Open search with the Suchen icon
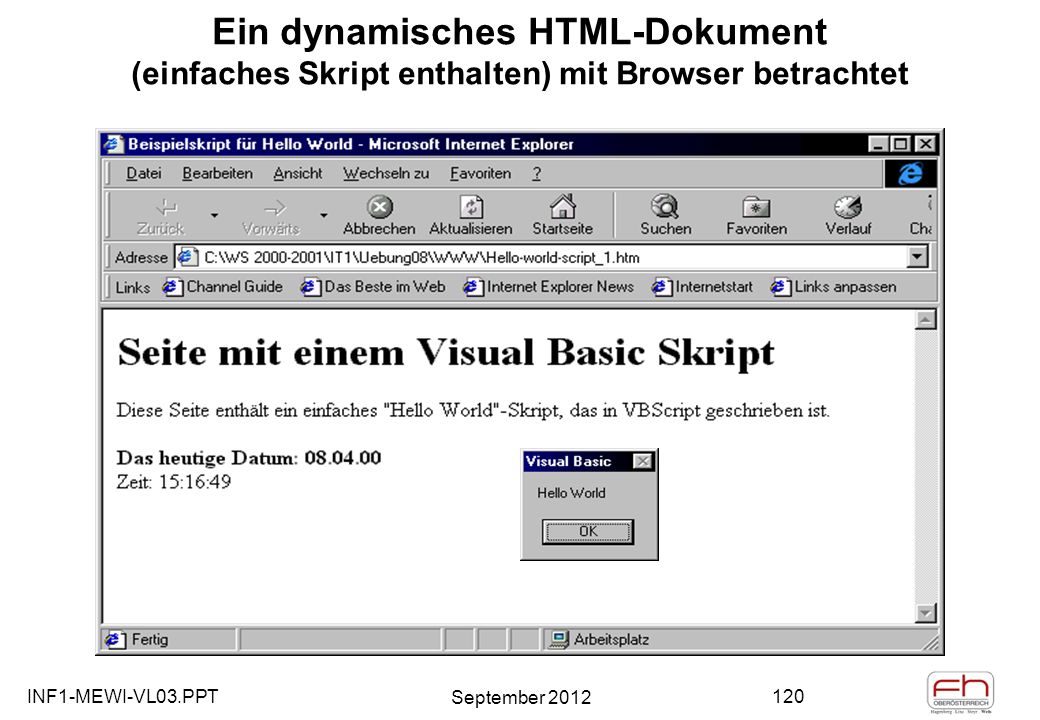Viewport: 1040px width, 720px height. click(x=665, y=206)
